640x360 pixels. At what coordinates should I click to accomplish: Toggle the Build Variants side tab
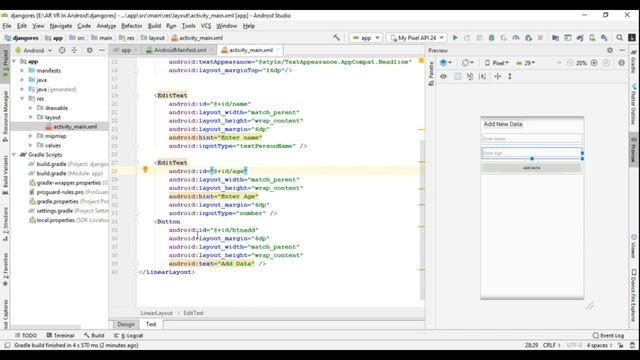pyautogui.click(x=5, y=175)
